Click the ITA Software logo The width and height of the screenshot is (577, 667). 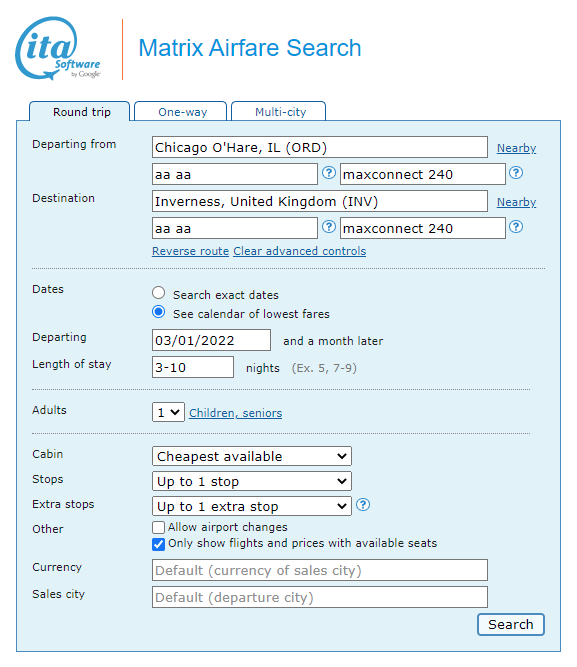point(58,48)
